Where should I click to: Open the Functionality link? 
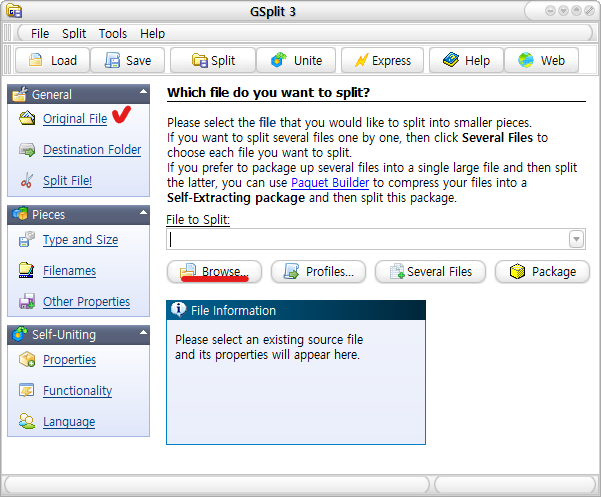[x=77, y=391]
